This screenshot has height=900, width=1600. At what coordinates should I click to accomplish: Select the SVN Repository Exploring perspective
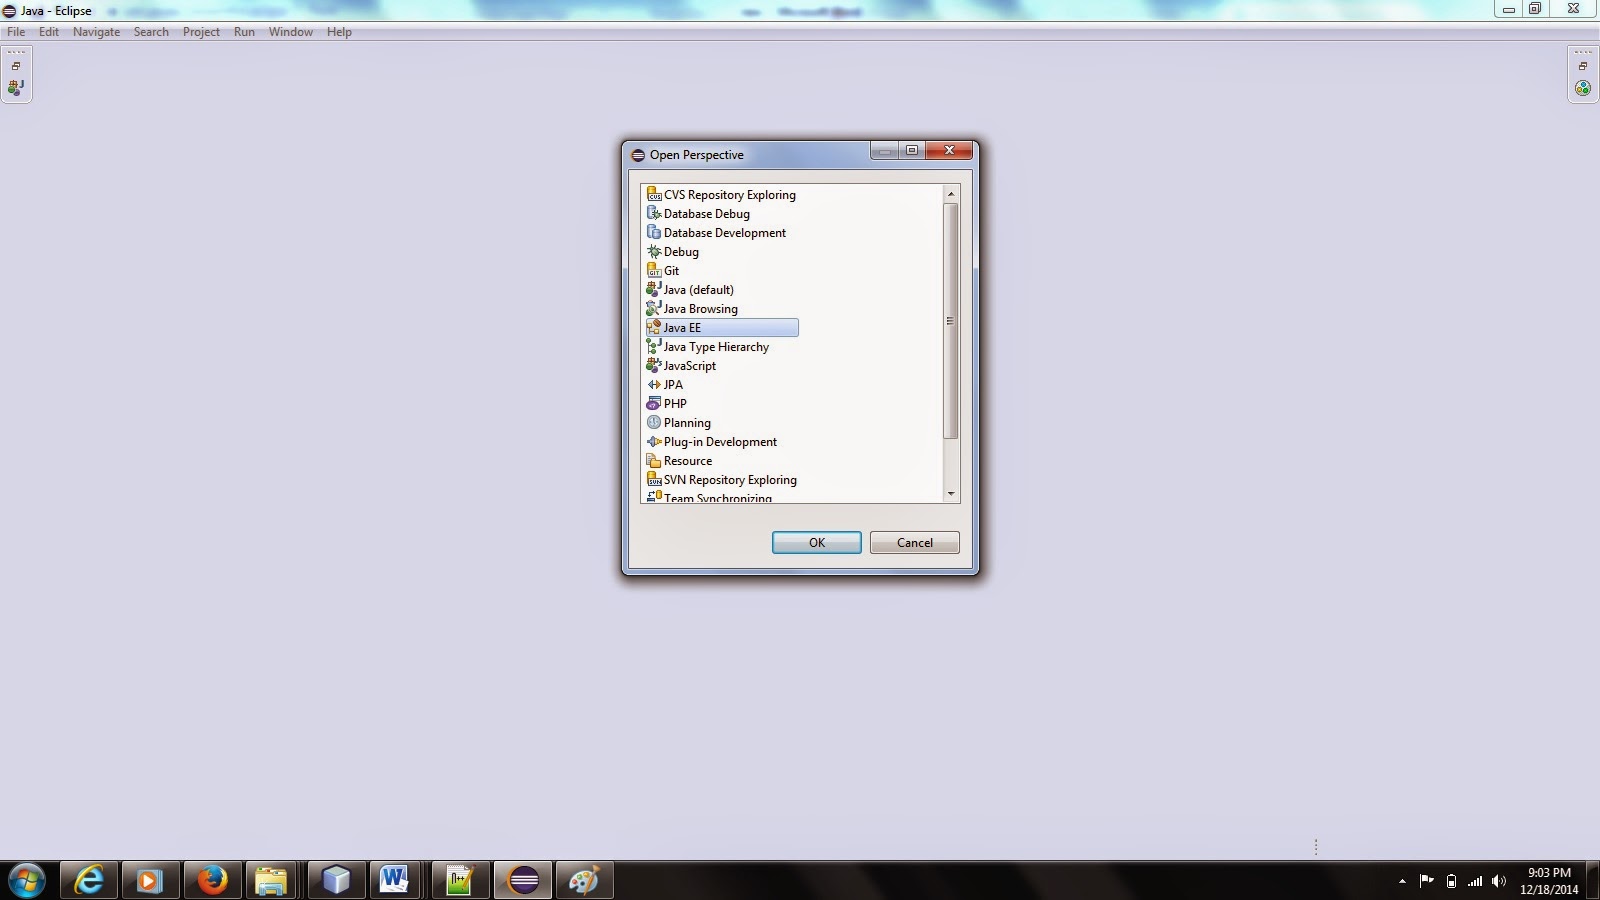click(x=722, y=480)
